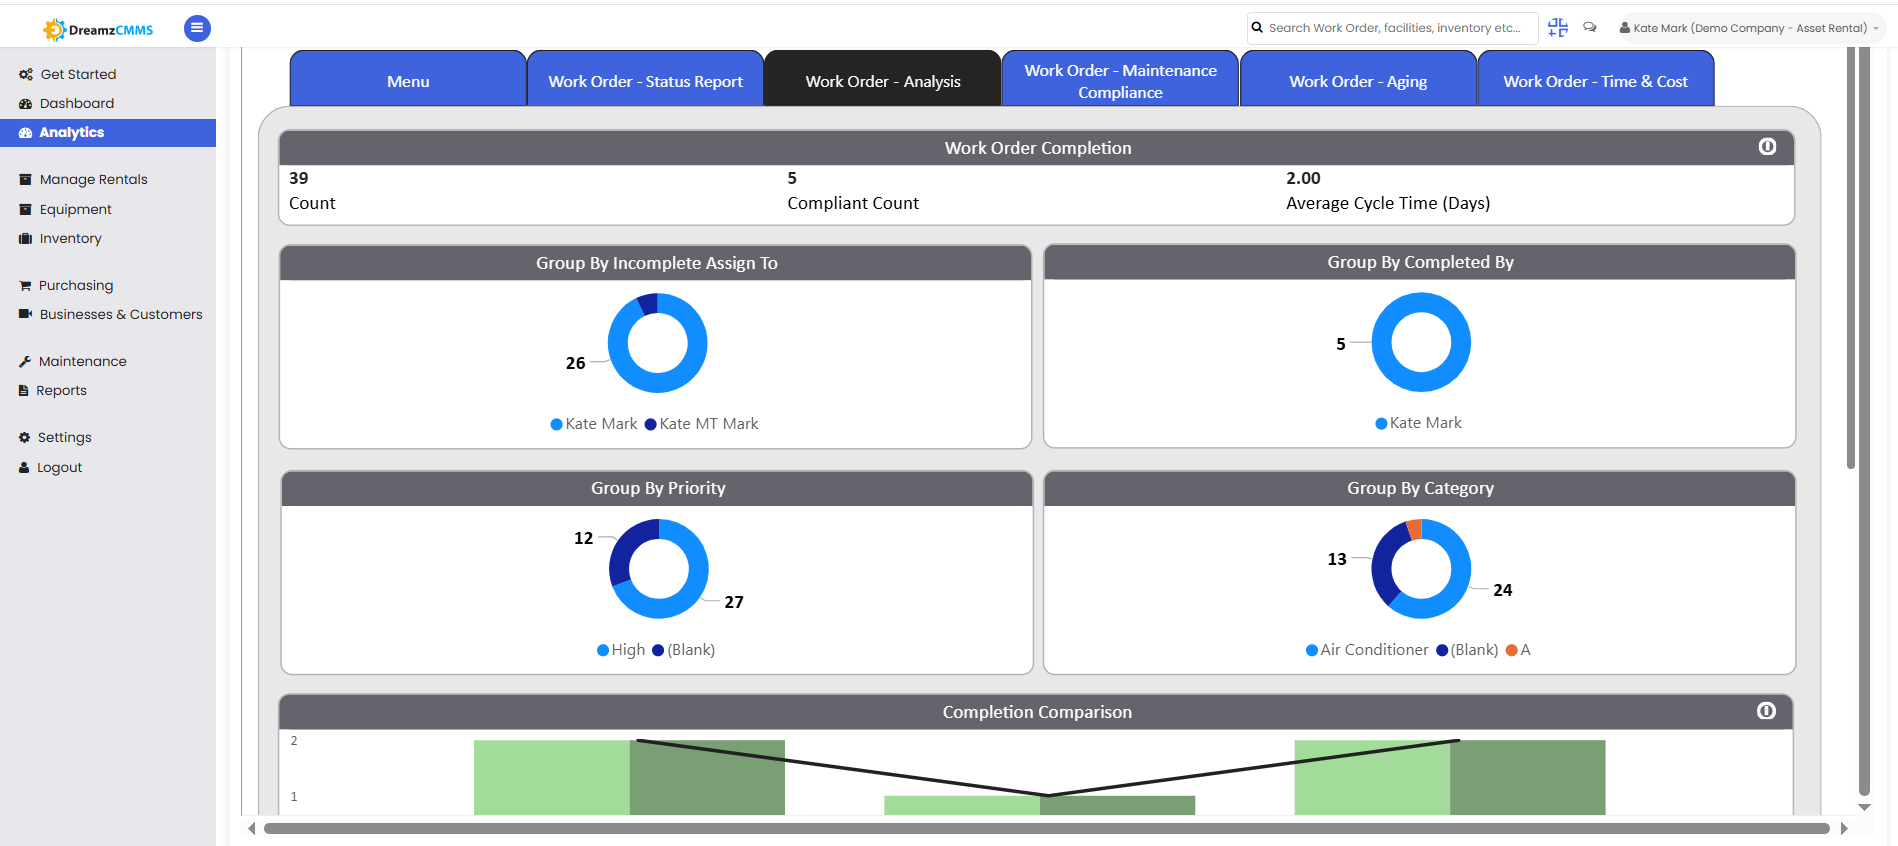The image size is (1898, 846).
Task: Click the Logout user icon
Action: click(24, 467)
